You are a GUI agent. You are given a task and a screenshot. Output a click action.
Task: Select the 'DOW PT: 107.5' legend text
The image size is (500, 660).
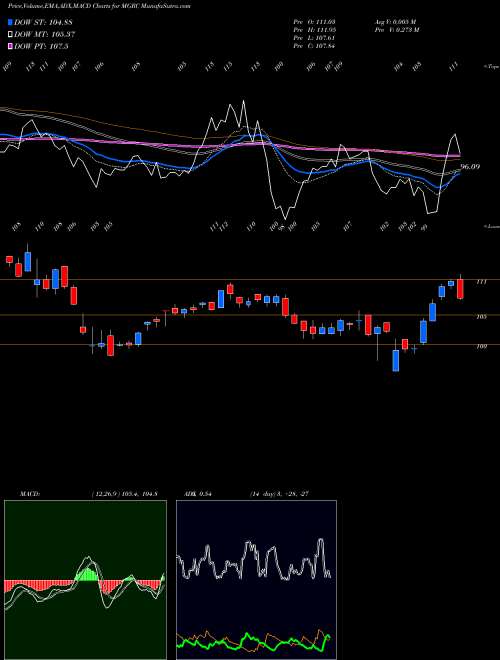tap(41, 46)
